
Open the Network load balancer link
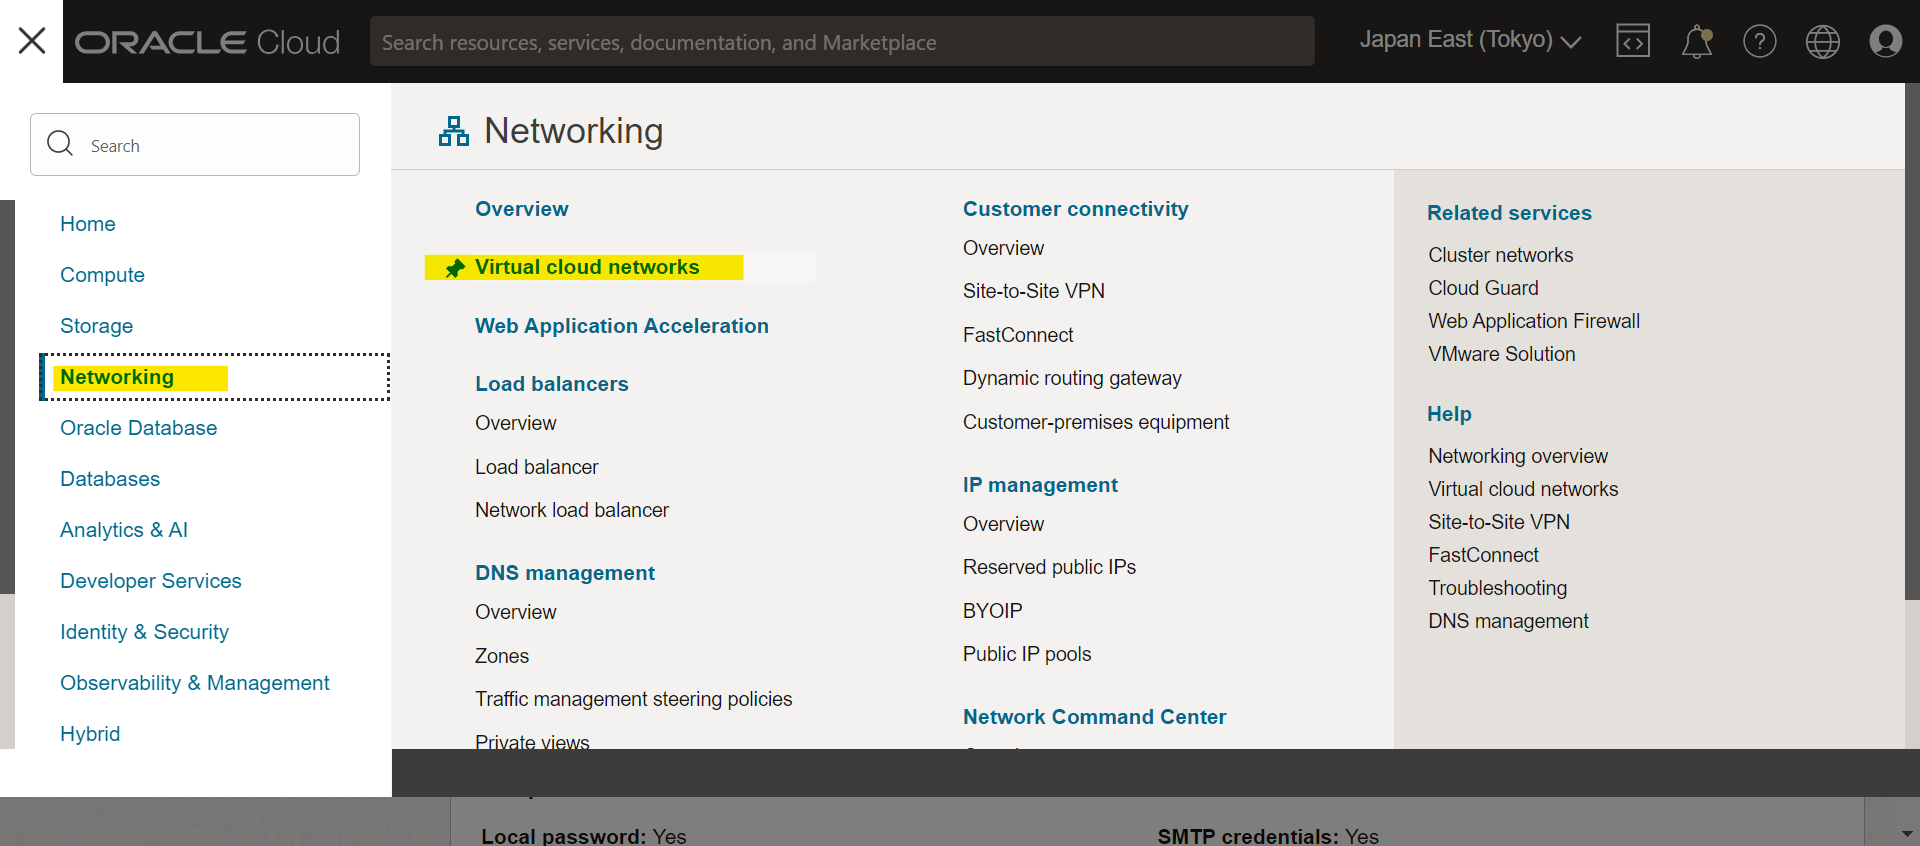pyautogui.click(x=572, y=510)
